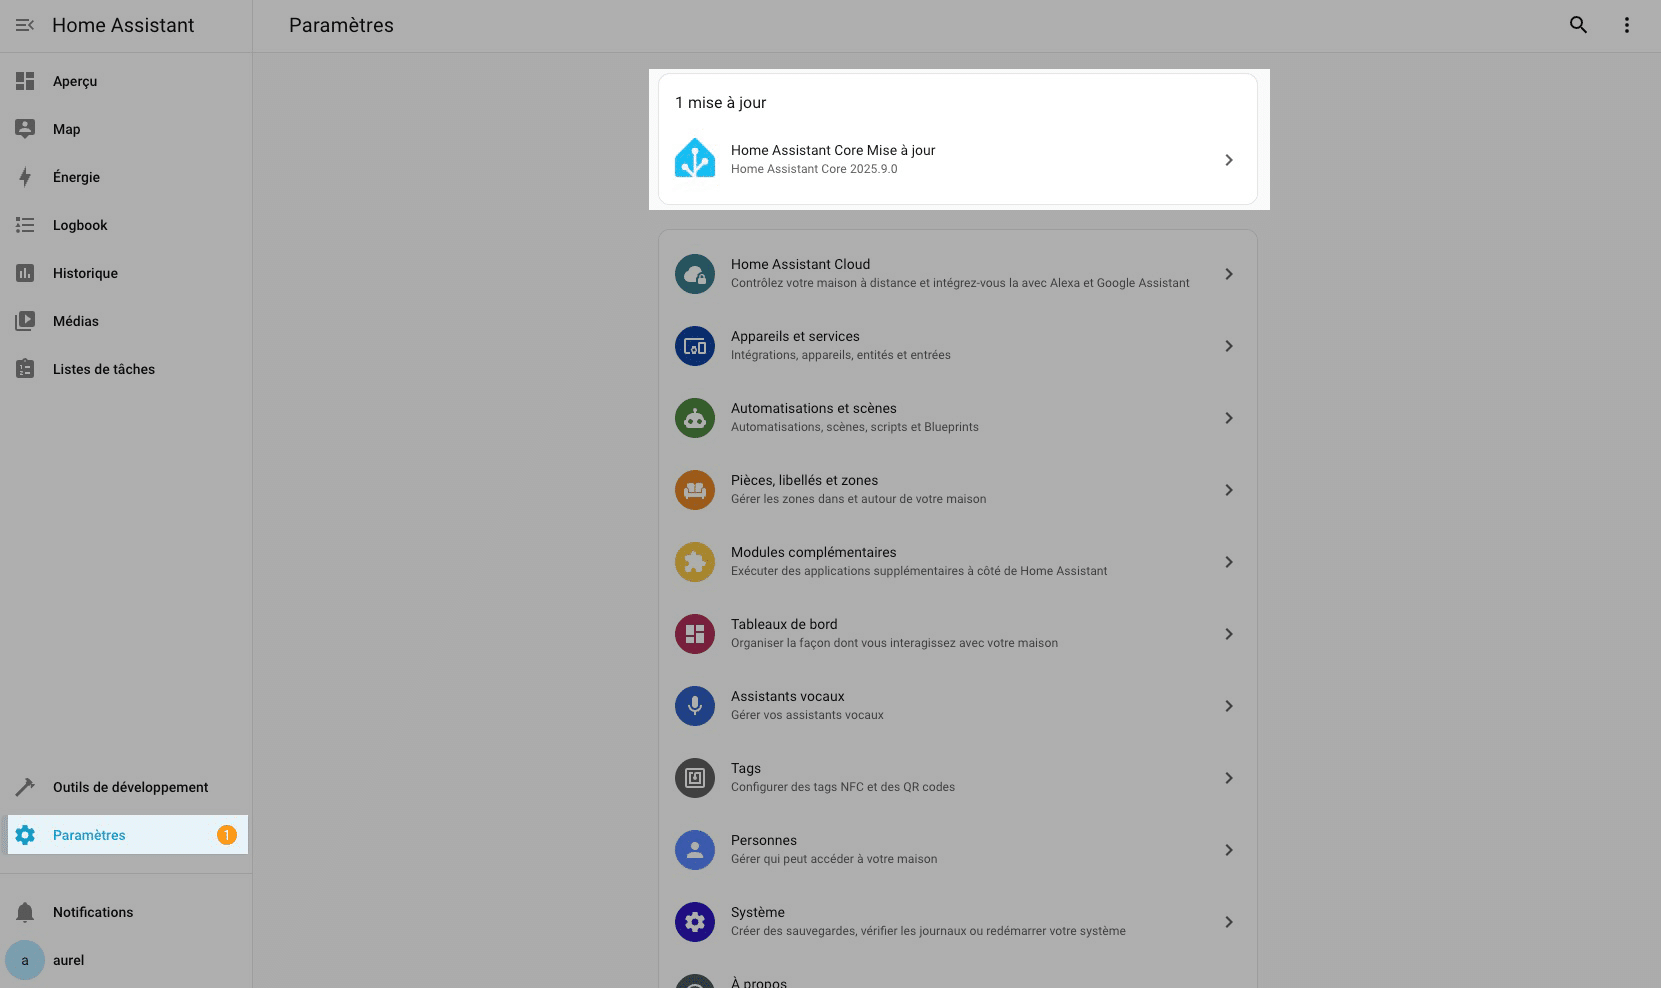Click 'Configurer des tags NFC et des QR codes'
Image resolution: width=1661 pixels, height=988 pixels.
click(843, 787)
